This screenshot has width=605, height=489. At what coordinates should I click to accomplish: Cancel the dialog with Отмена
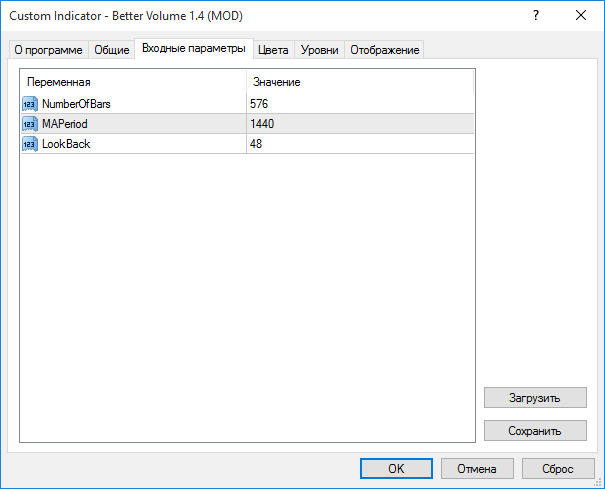(x=476, y=468)
